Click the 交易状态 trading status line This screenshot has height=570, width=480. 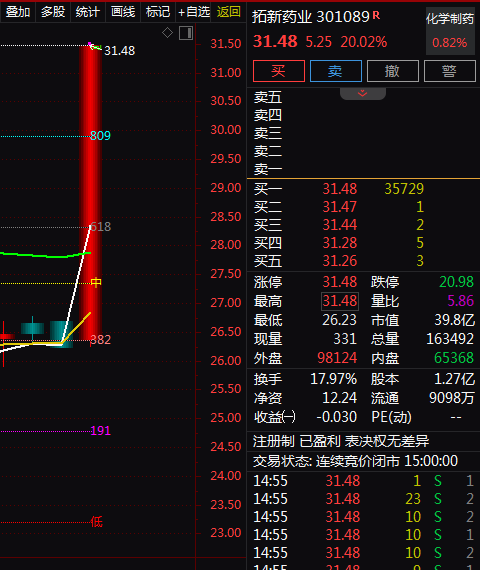(x=355, y=461)
